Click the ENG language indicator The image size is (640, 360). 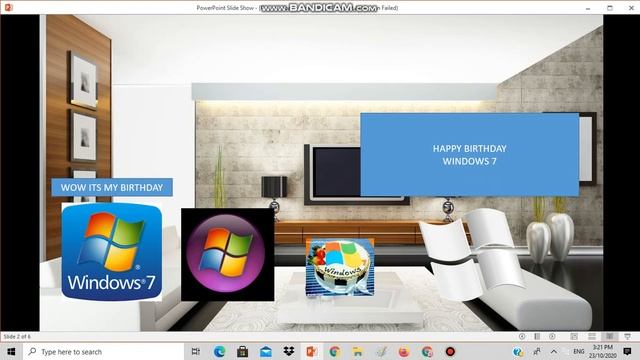578,351
